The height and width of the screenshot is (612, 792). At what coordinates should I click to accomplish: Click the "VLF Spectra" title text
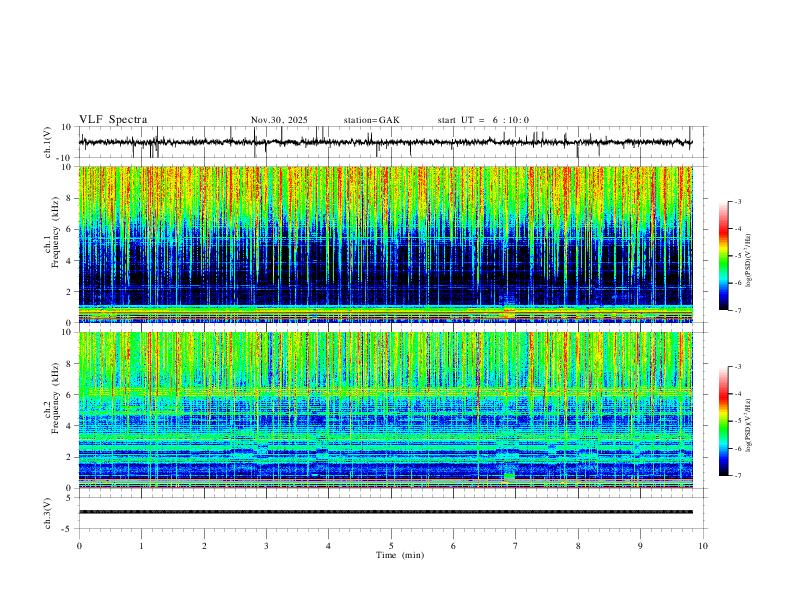[x=113, y=120]
